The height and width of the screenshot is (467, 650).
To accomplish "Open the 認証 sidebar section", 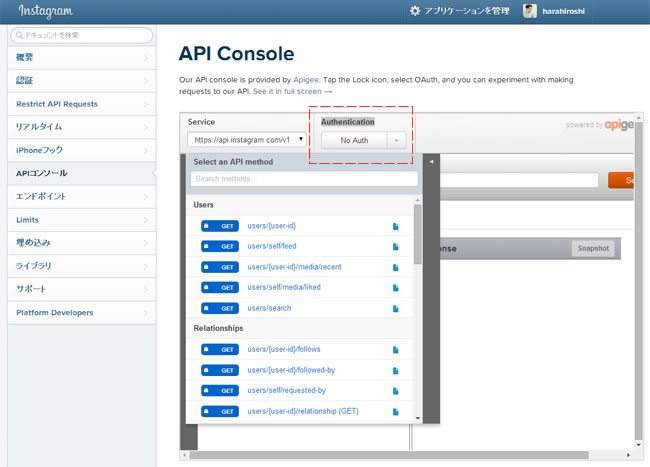I will 82,81.
